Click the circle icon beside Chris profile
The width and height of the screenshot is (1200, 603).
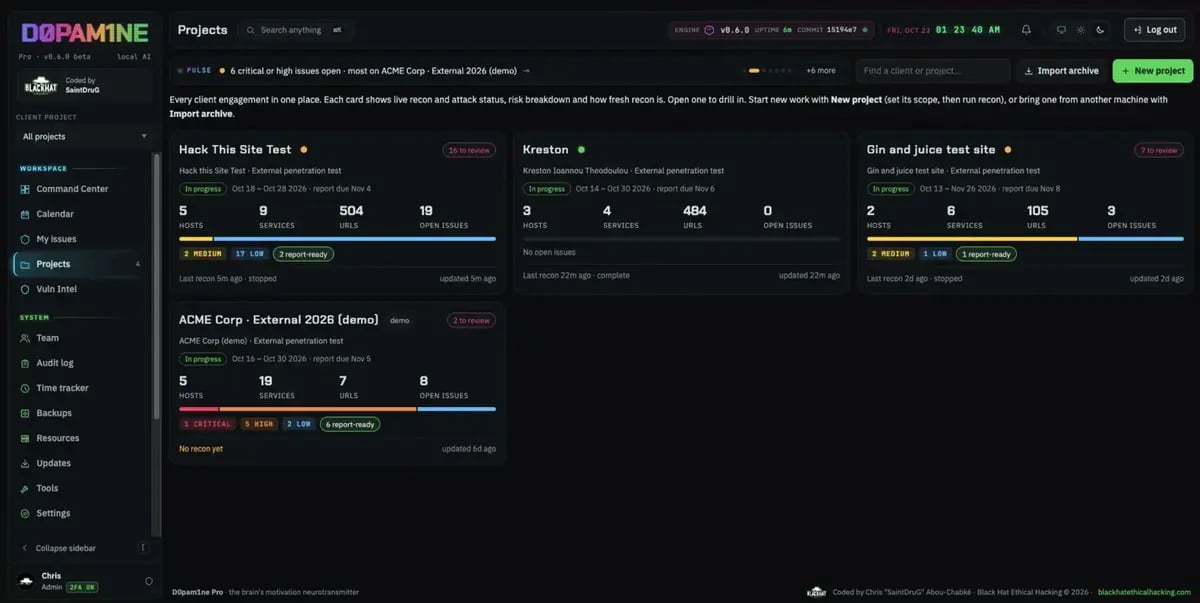[x=149, y=581]
